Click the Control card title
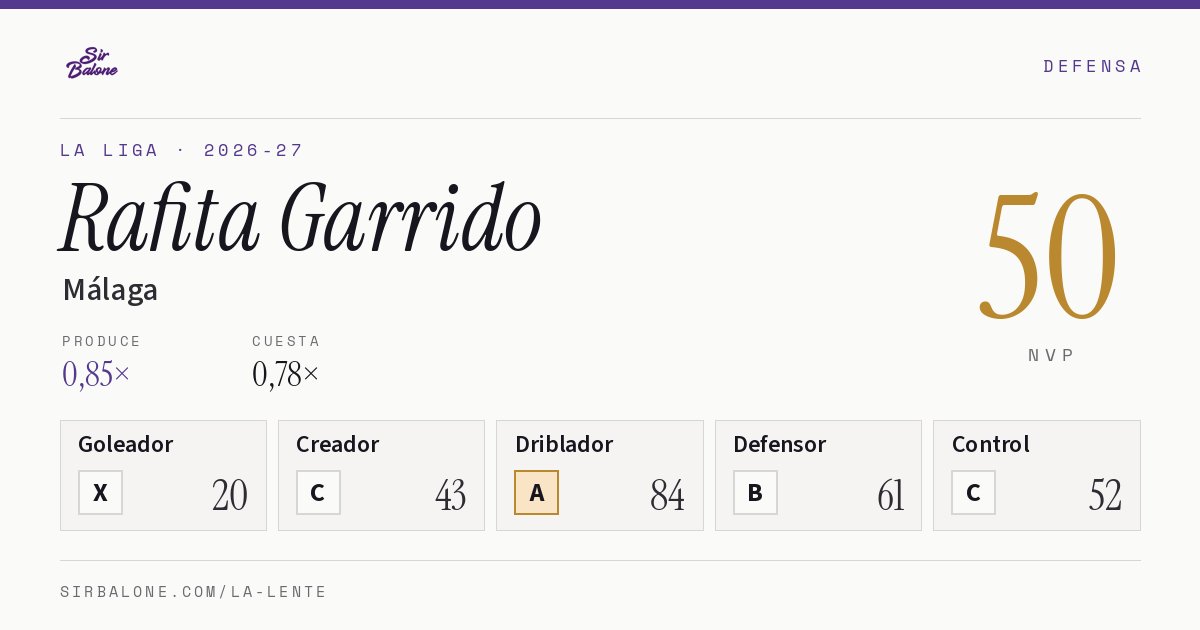The width and height of the screenshot is (1200, 630). point(990,444)
